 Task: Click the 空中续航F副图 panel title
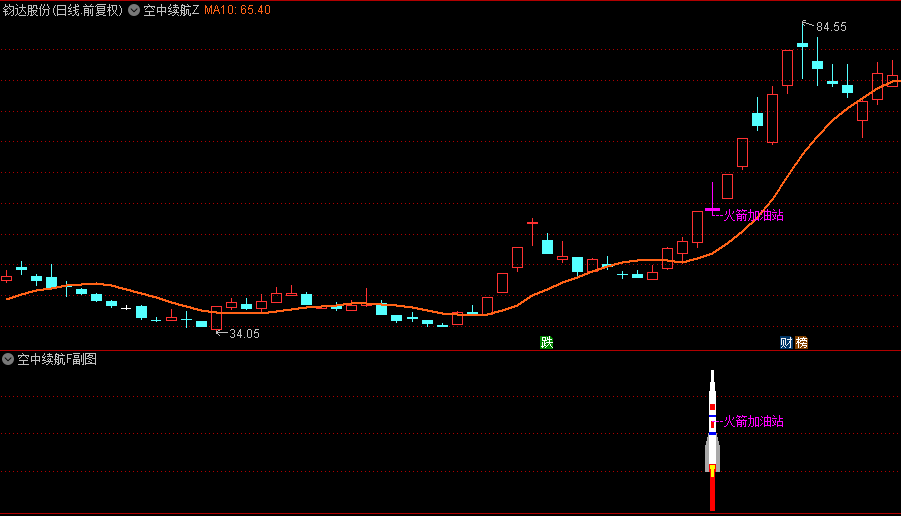point(57,359)
